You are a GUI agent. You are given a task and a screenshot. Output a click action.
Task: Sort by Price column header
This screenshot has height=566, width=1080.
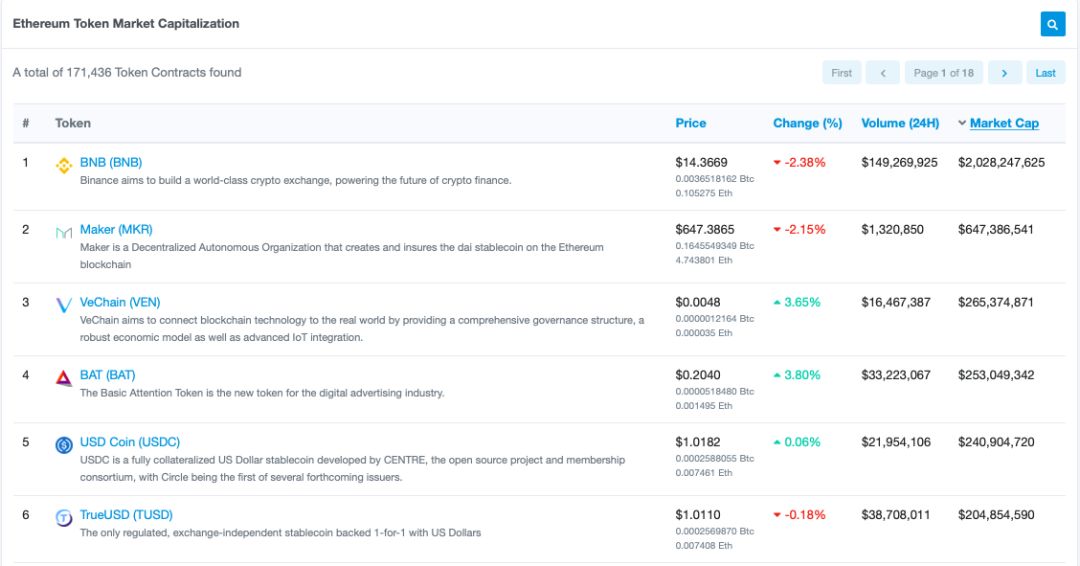click(690, 123)
